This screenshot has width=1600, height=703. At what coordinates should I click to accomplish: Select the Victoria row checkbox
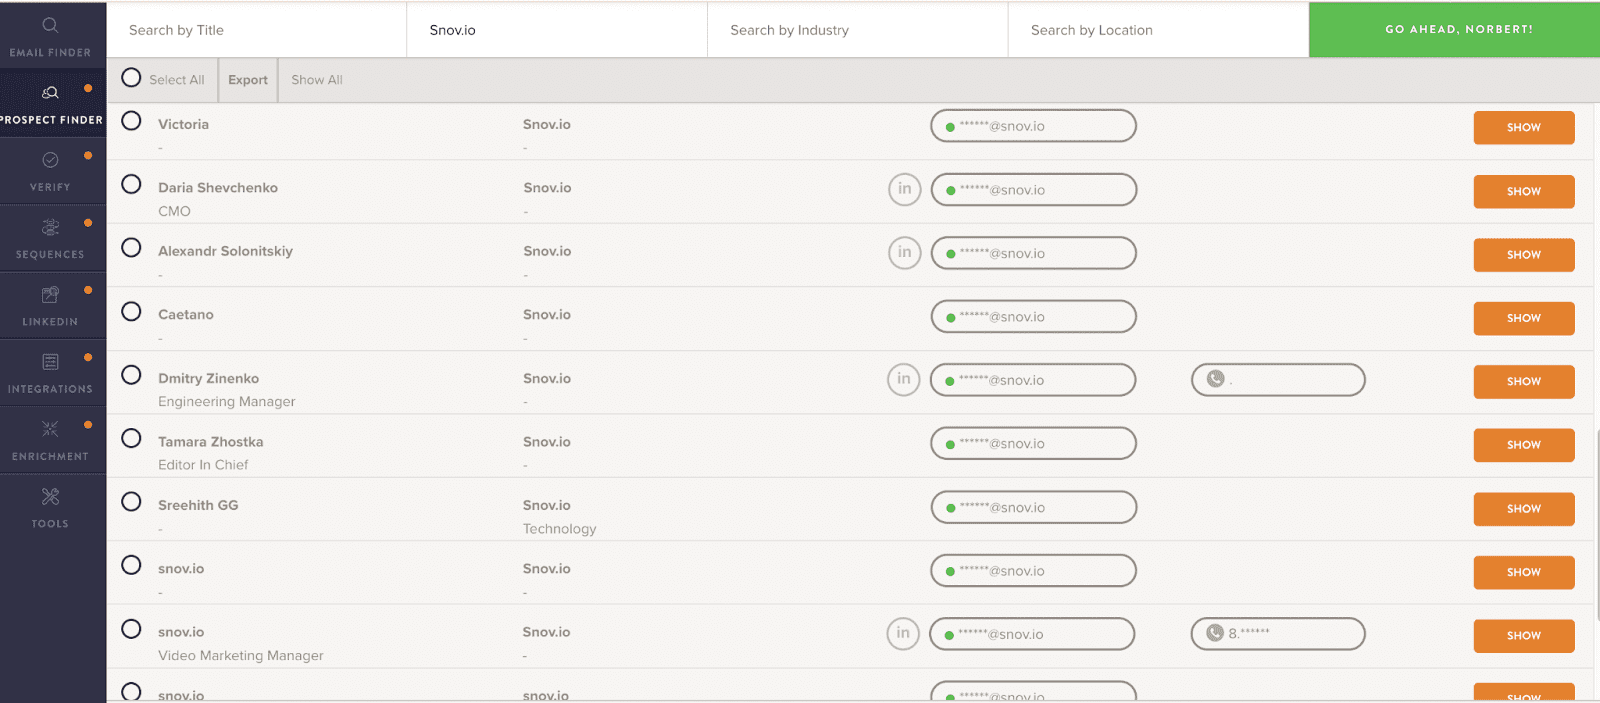pyautogui.click(x=131, y=121)
